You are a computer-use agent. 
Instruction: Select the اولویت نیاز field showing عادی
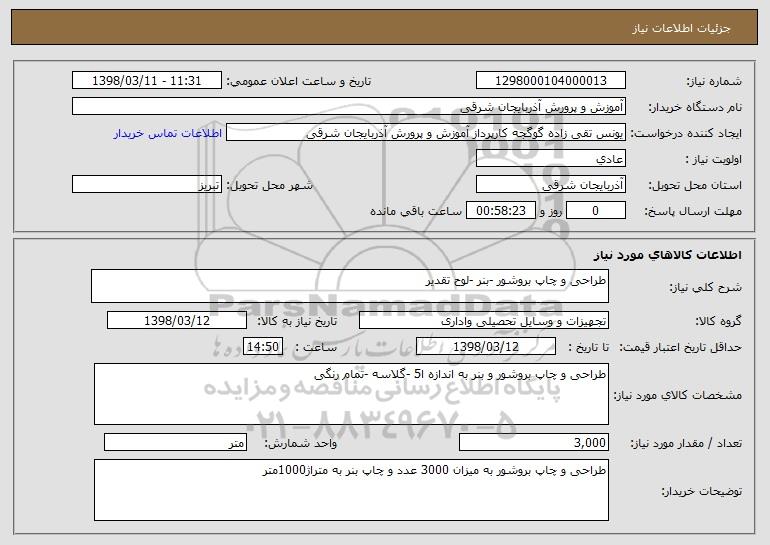[x=550, y=159]
